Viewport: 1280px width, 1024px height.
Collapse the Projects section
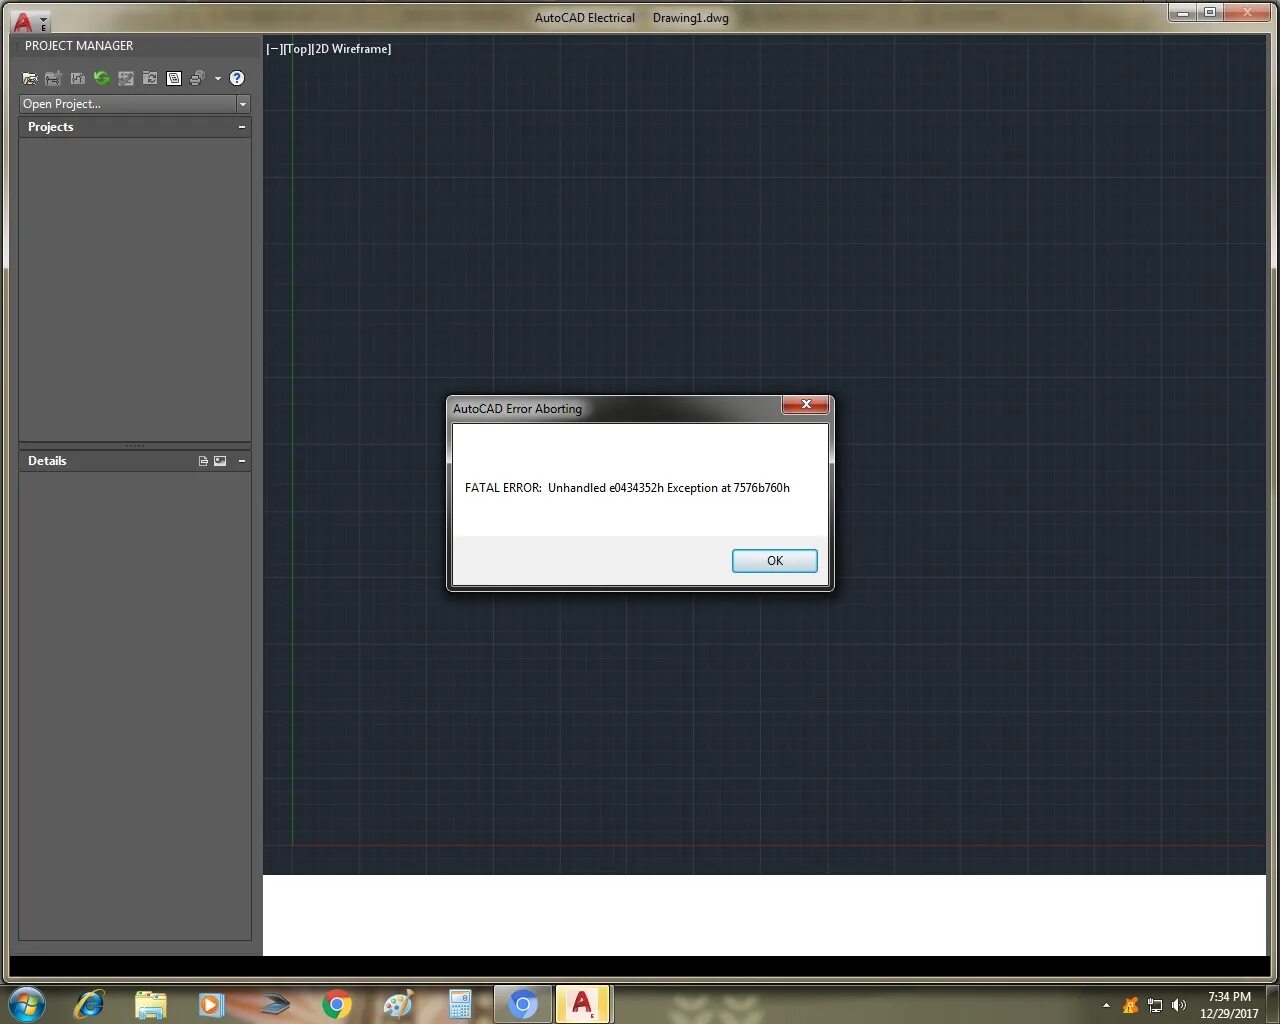[242, 127]
